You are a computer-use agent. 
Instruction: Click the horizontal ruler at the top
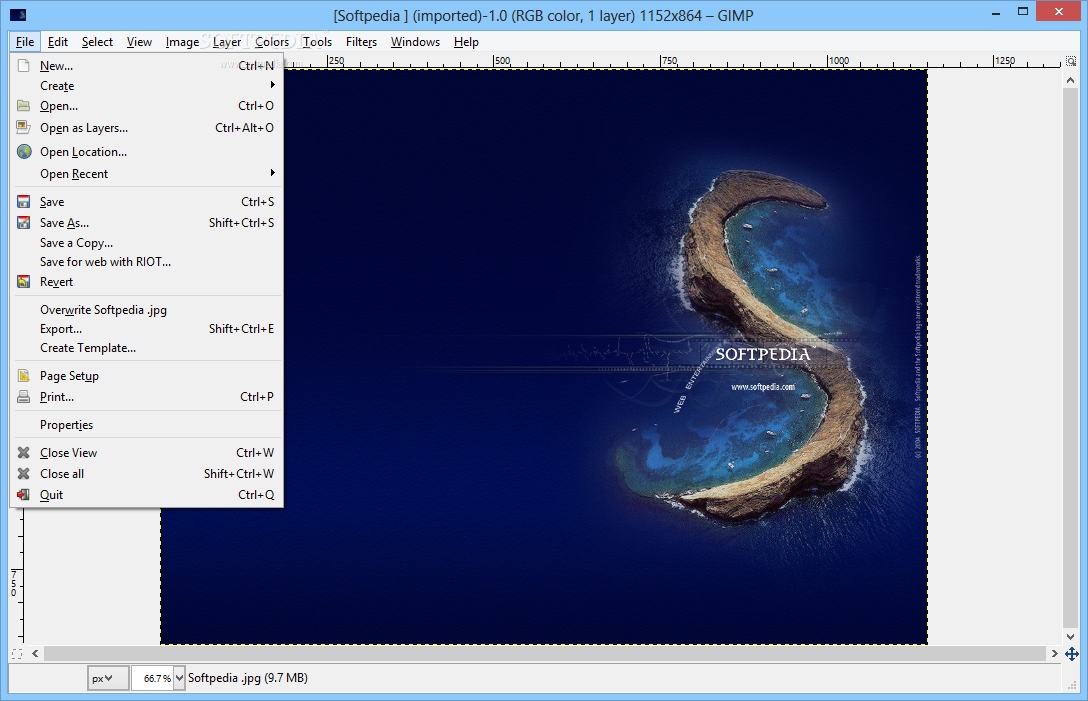click(x=672, y=61)
